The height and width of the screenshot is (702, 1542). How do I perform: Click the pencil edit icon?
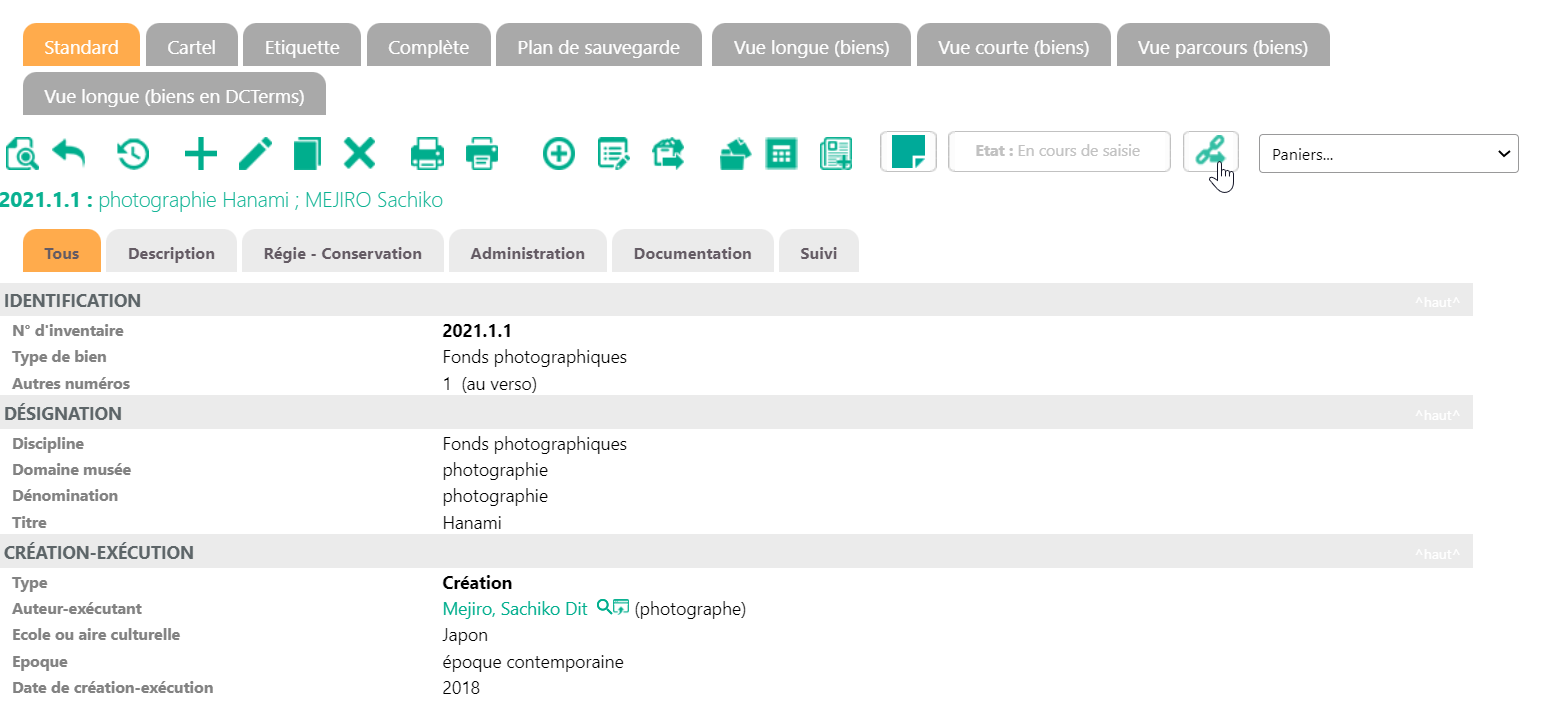tap(255, 154)
